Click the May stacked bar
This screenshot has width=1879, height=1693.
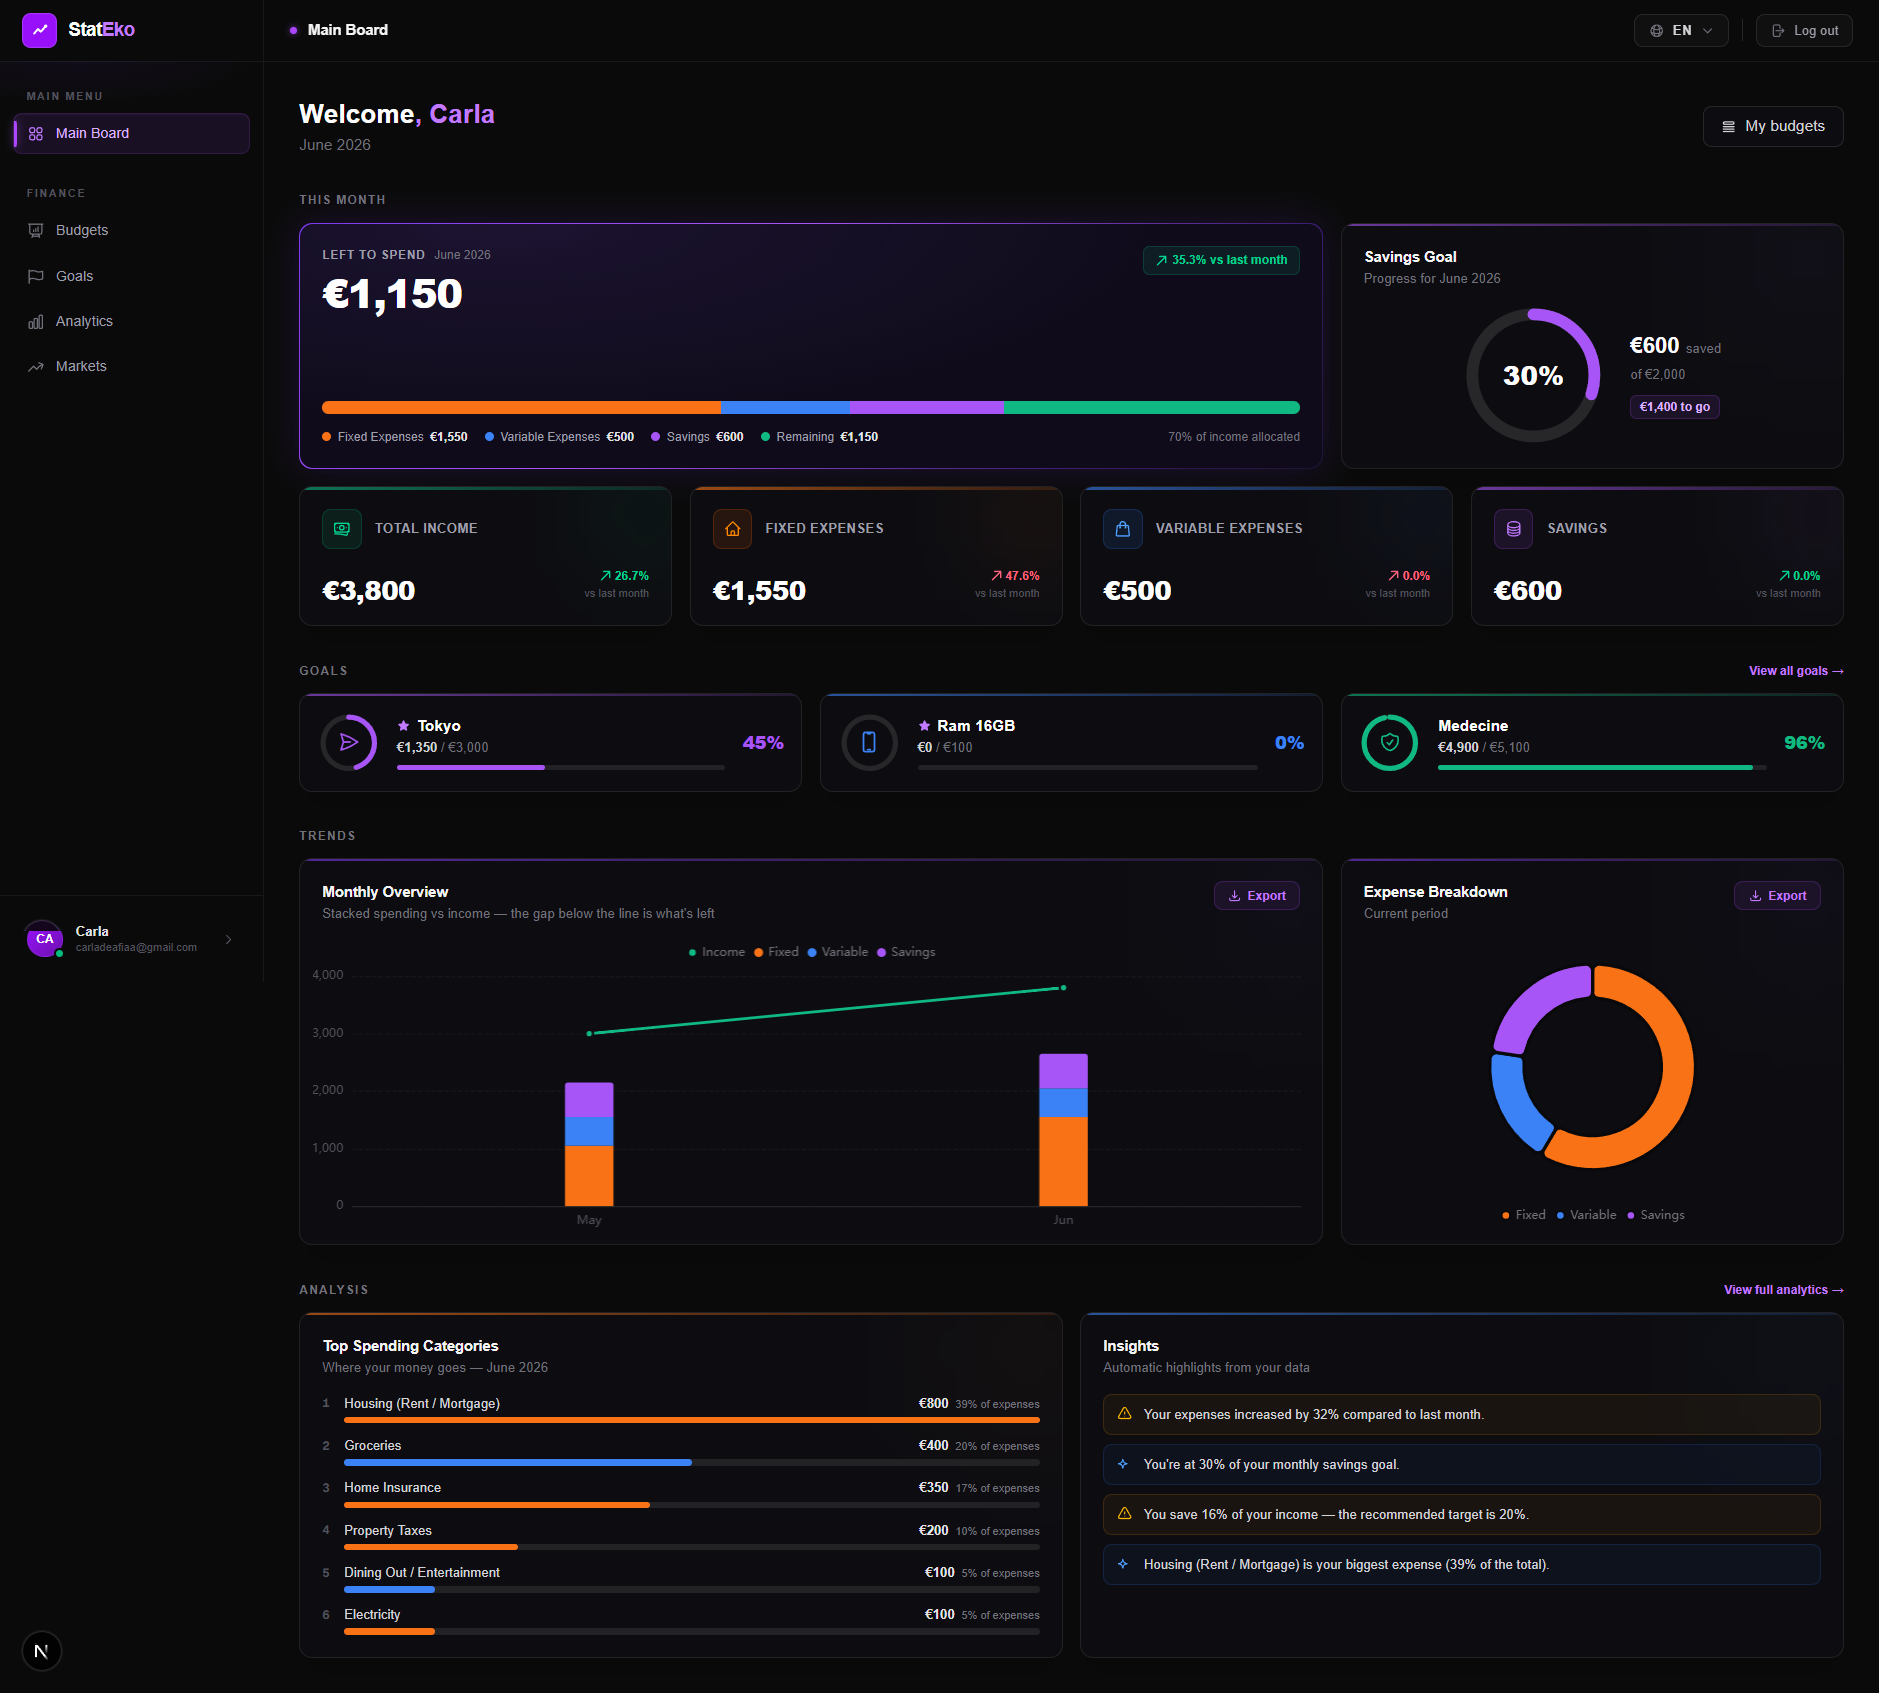point(589,1144)
